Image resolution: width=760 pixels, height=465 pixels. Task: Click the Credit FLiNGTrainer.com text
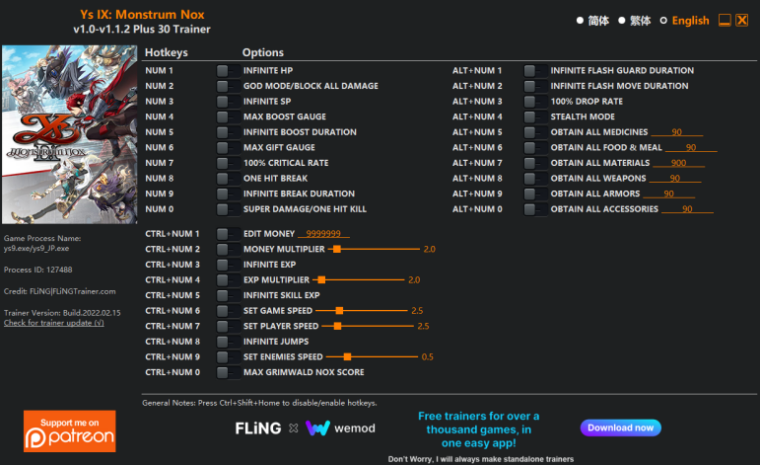pos(60,291)
